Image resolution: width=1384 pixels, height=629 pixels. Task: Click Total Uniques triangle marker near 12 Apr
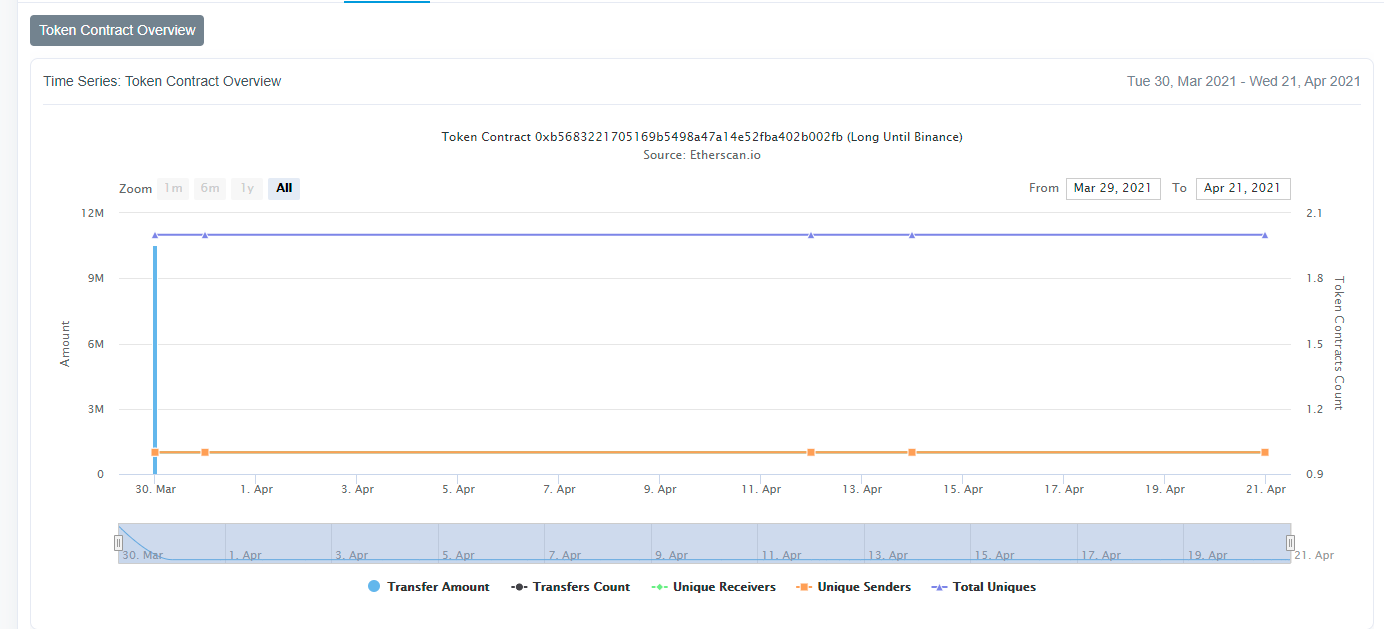[811, 235]
